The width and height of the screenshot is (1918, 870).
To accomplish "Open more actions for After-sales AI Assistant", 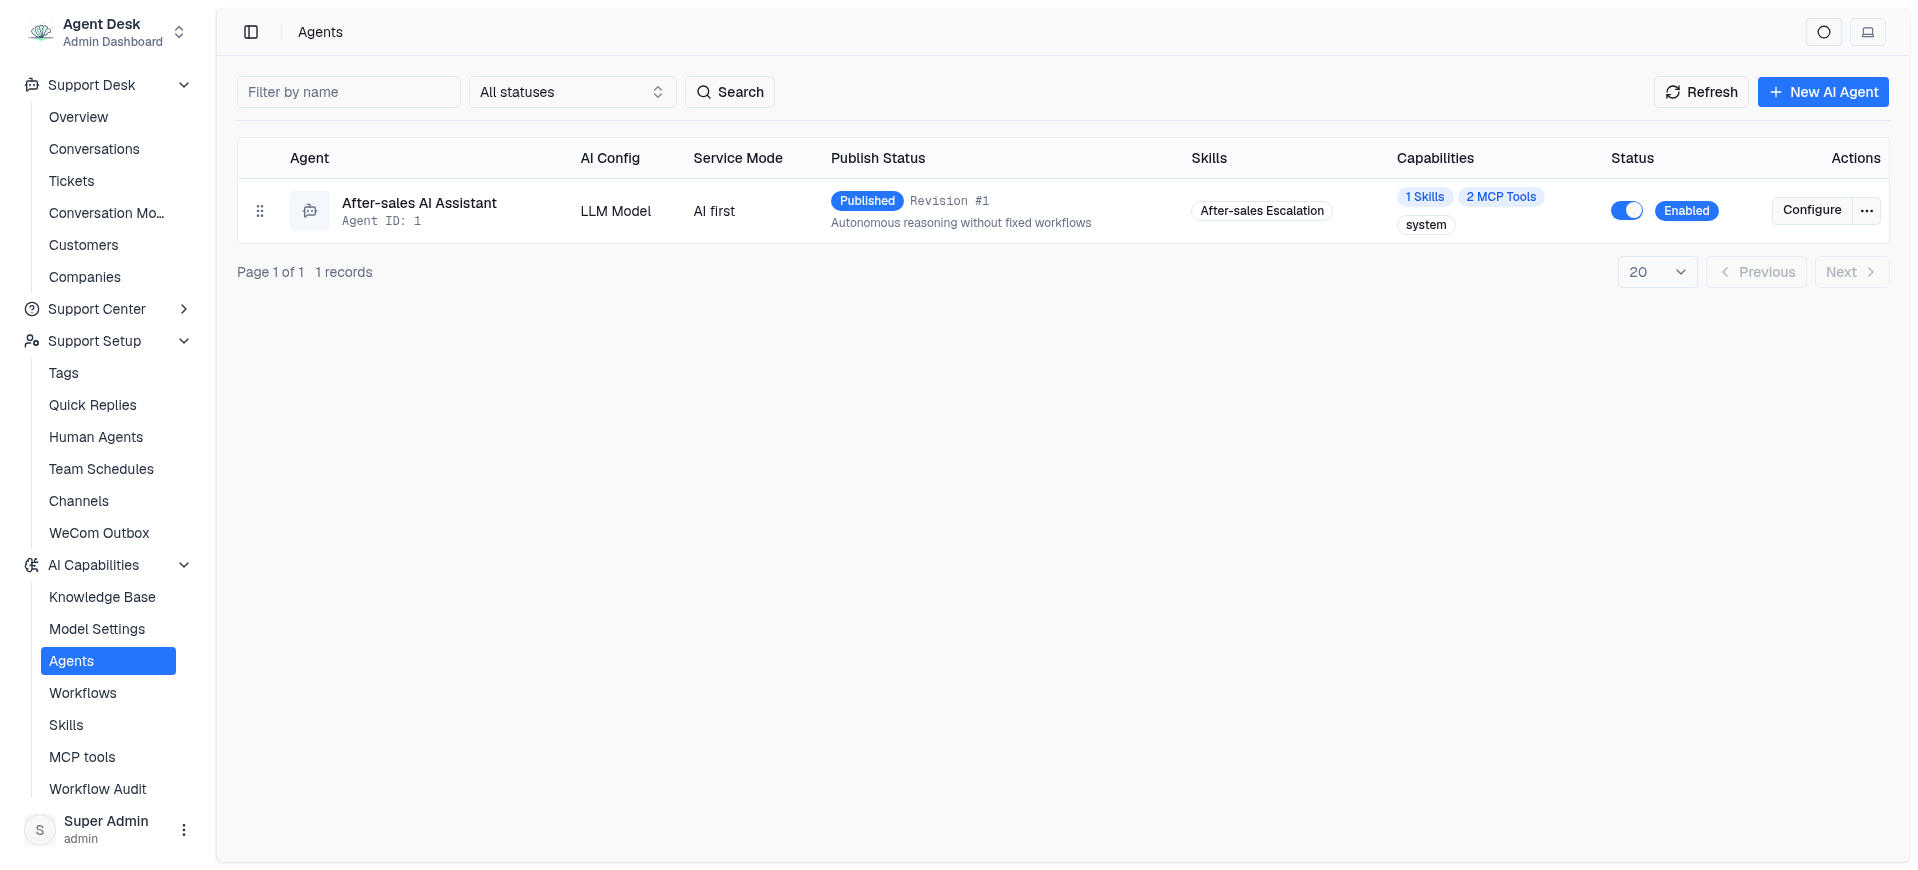I will [1867, 211].
